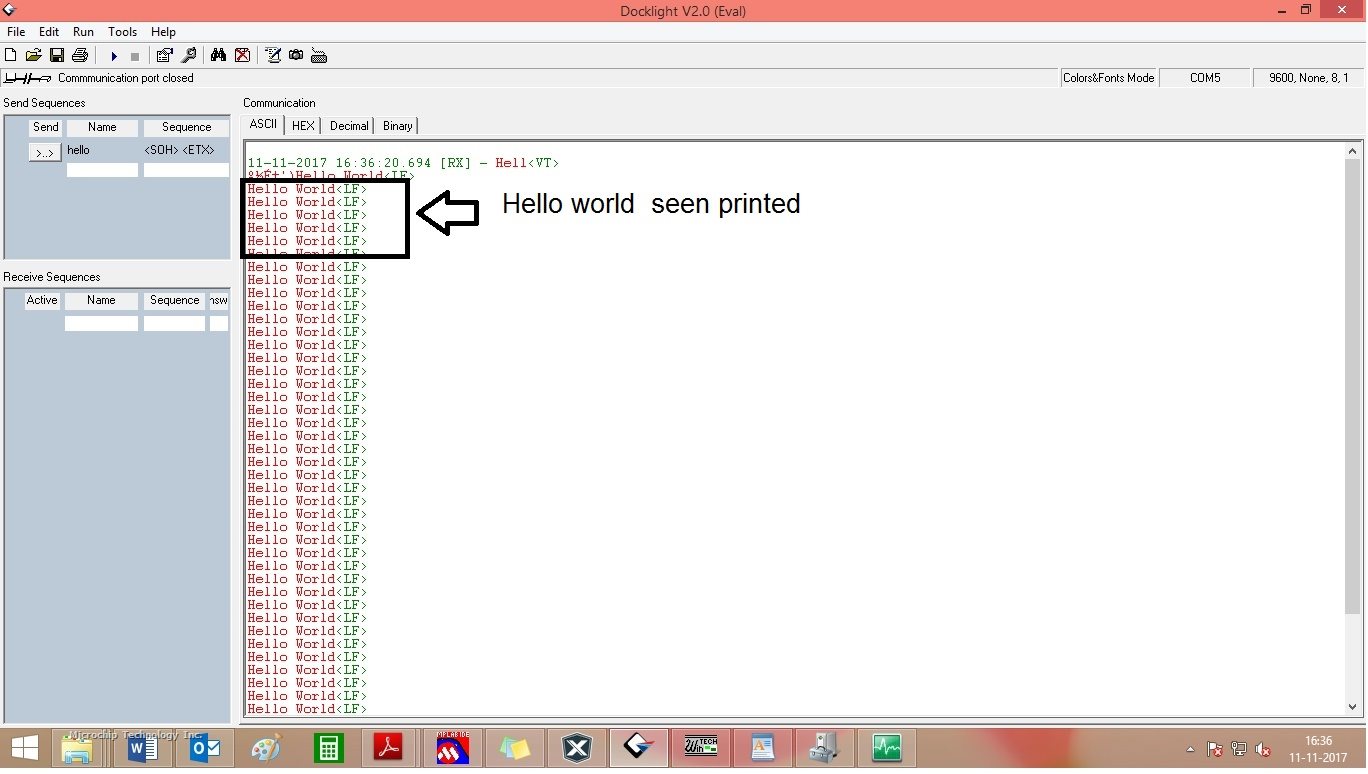The width and height of the screenshot is (1368, 774).
Task: Click the Active column header in Receive Sequences
Action: pos(42,300)
